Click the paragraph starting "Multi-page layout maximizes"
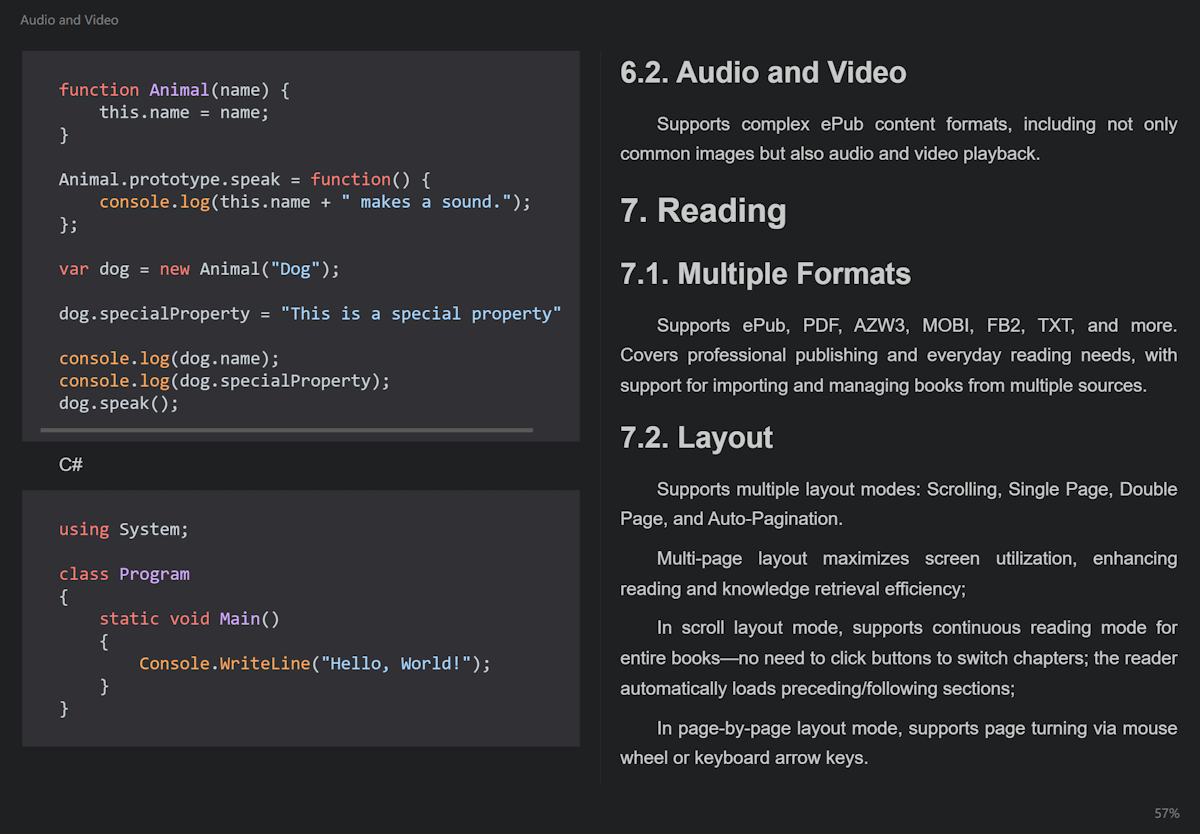 [898, 573]
